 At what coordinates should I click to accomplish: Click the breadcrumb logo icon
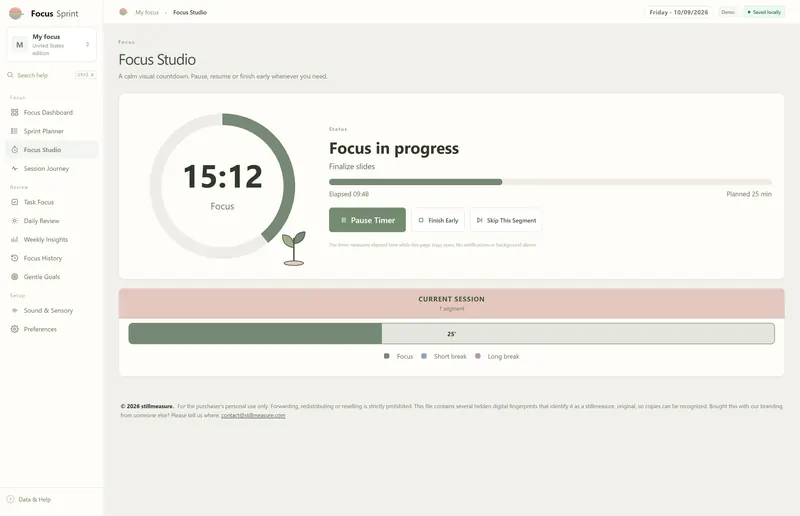coord(123,12)
